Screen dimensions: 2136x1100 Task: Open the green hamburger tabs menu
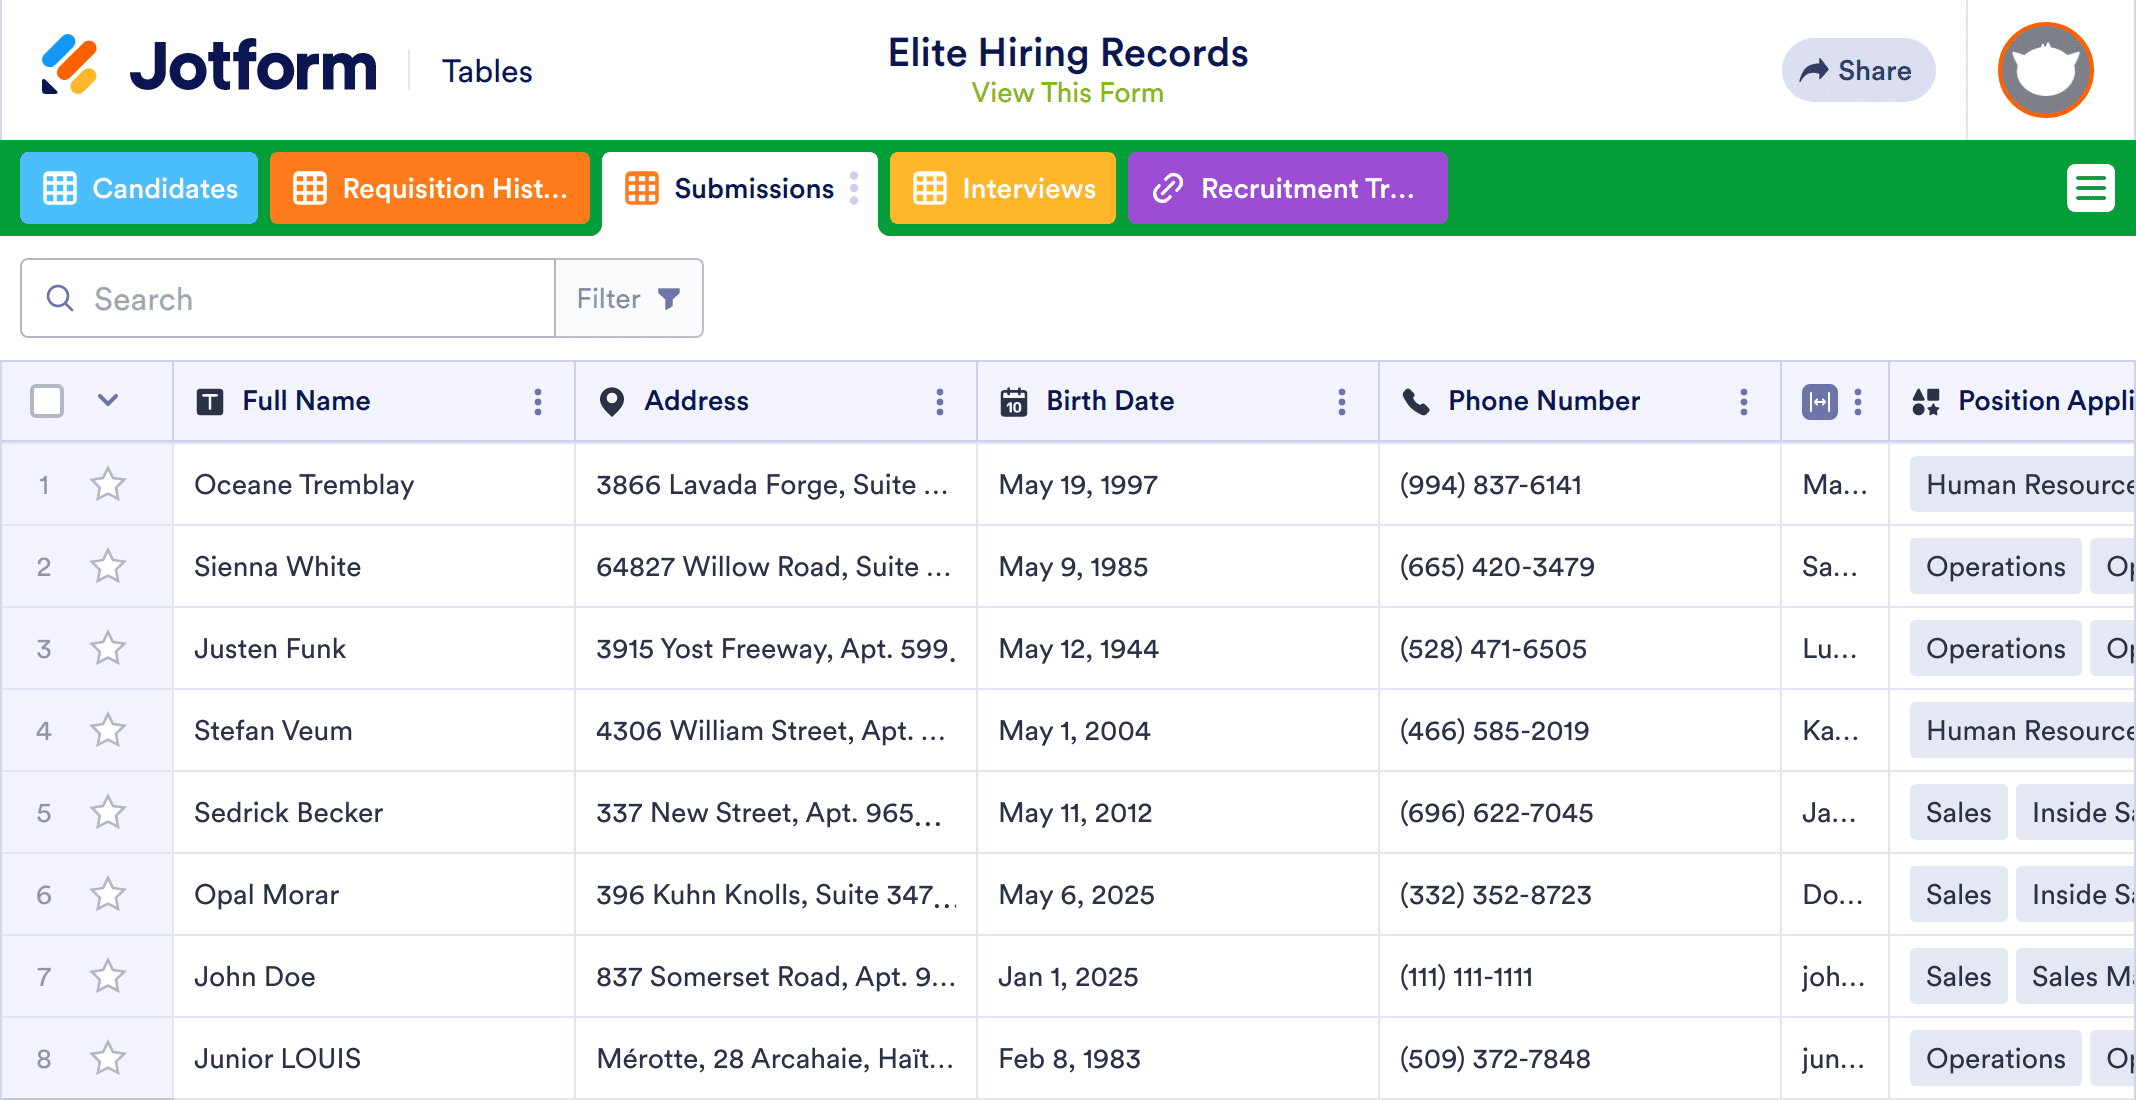2090,188
